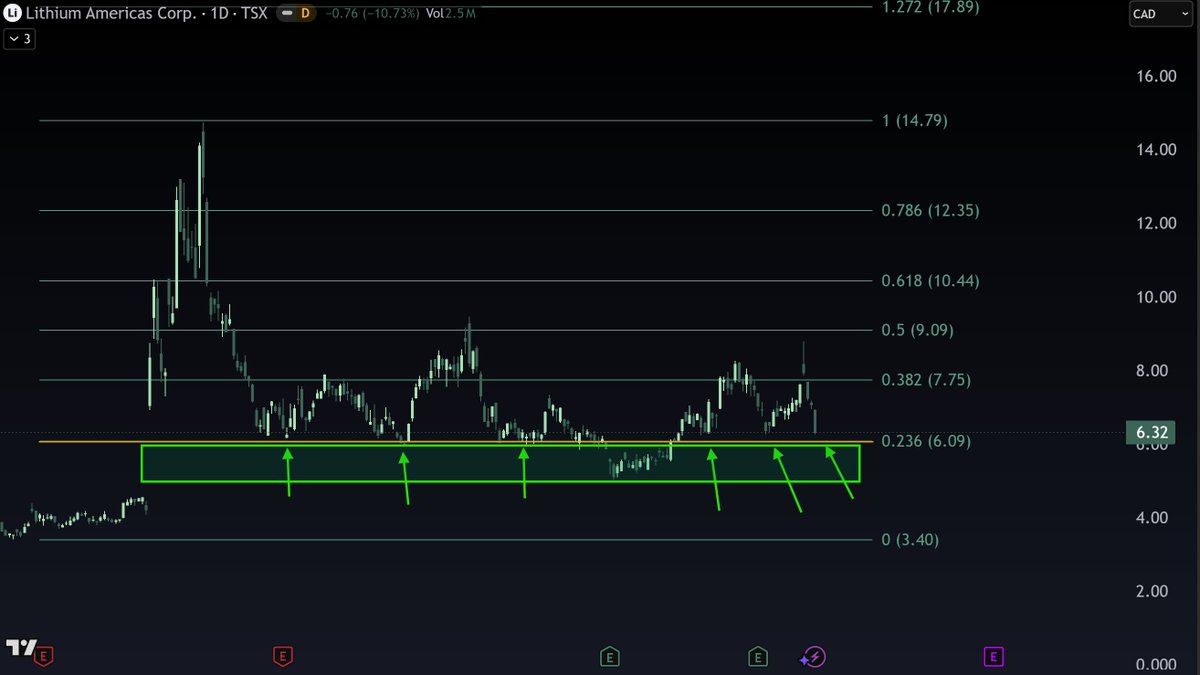Viewport: 1200px width, 675px height.
Task: Expand the collapsed indicators legend showing 3
Action: tap(20, 39)
